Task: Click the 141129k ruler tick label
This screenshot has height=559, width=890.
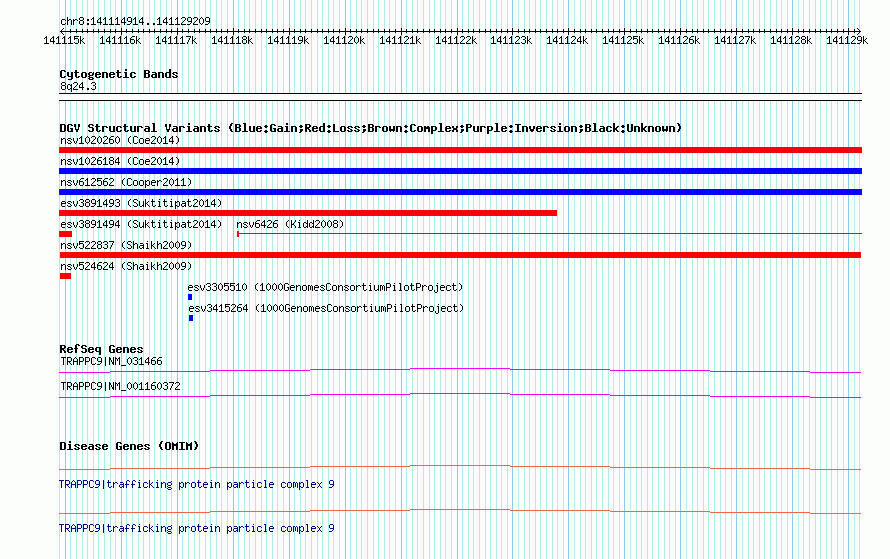Action: point(847,41)
